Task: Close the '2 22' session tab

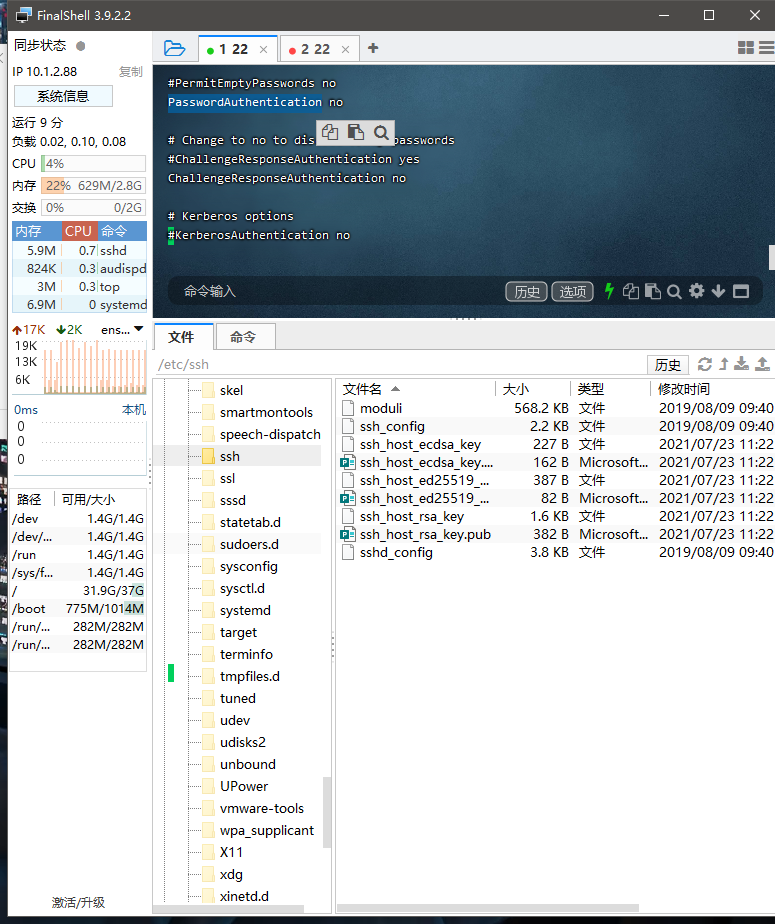Action: pyautogui.click(x=345, y=50)
